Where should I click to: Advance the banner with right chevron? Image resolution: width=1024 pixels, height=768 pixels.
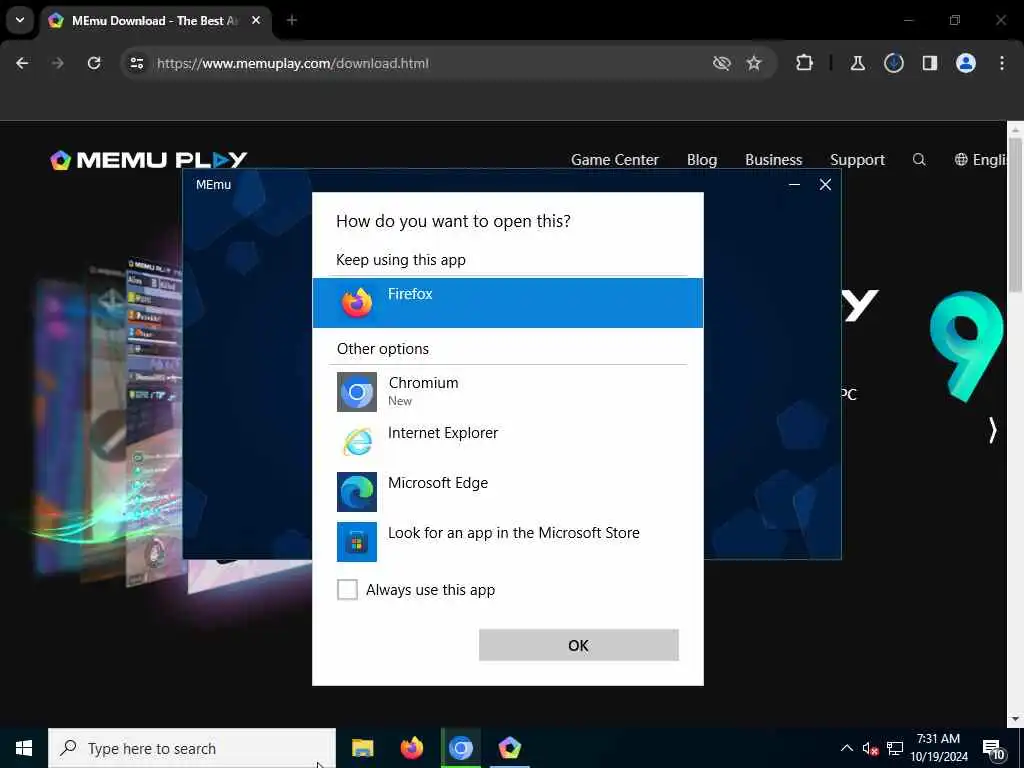[x=993, y=430]
